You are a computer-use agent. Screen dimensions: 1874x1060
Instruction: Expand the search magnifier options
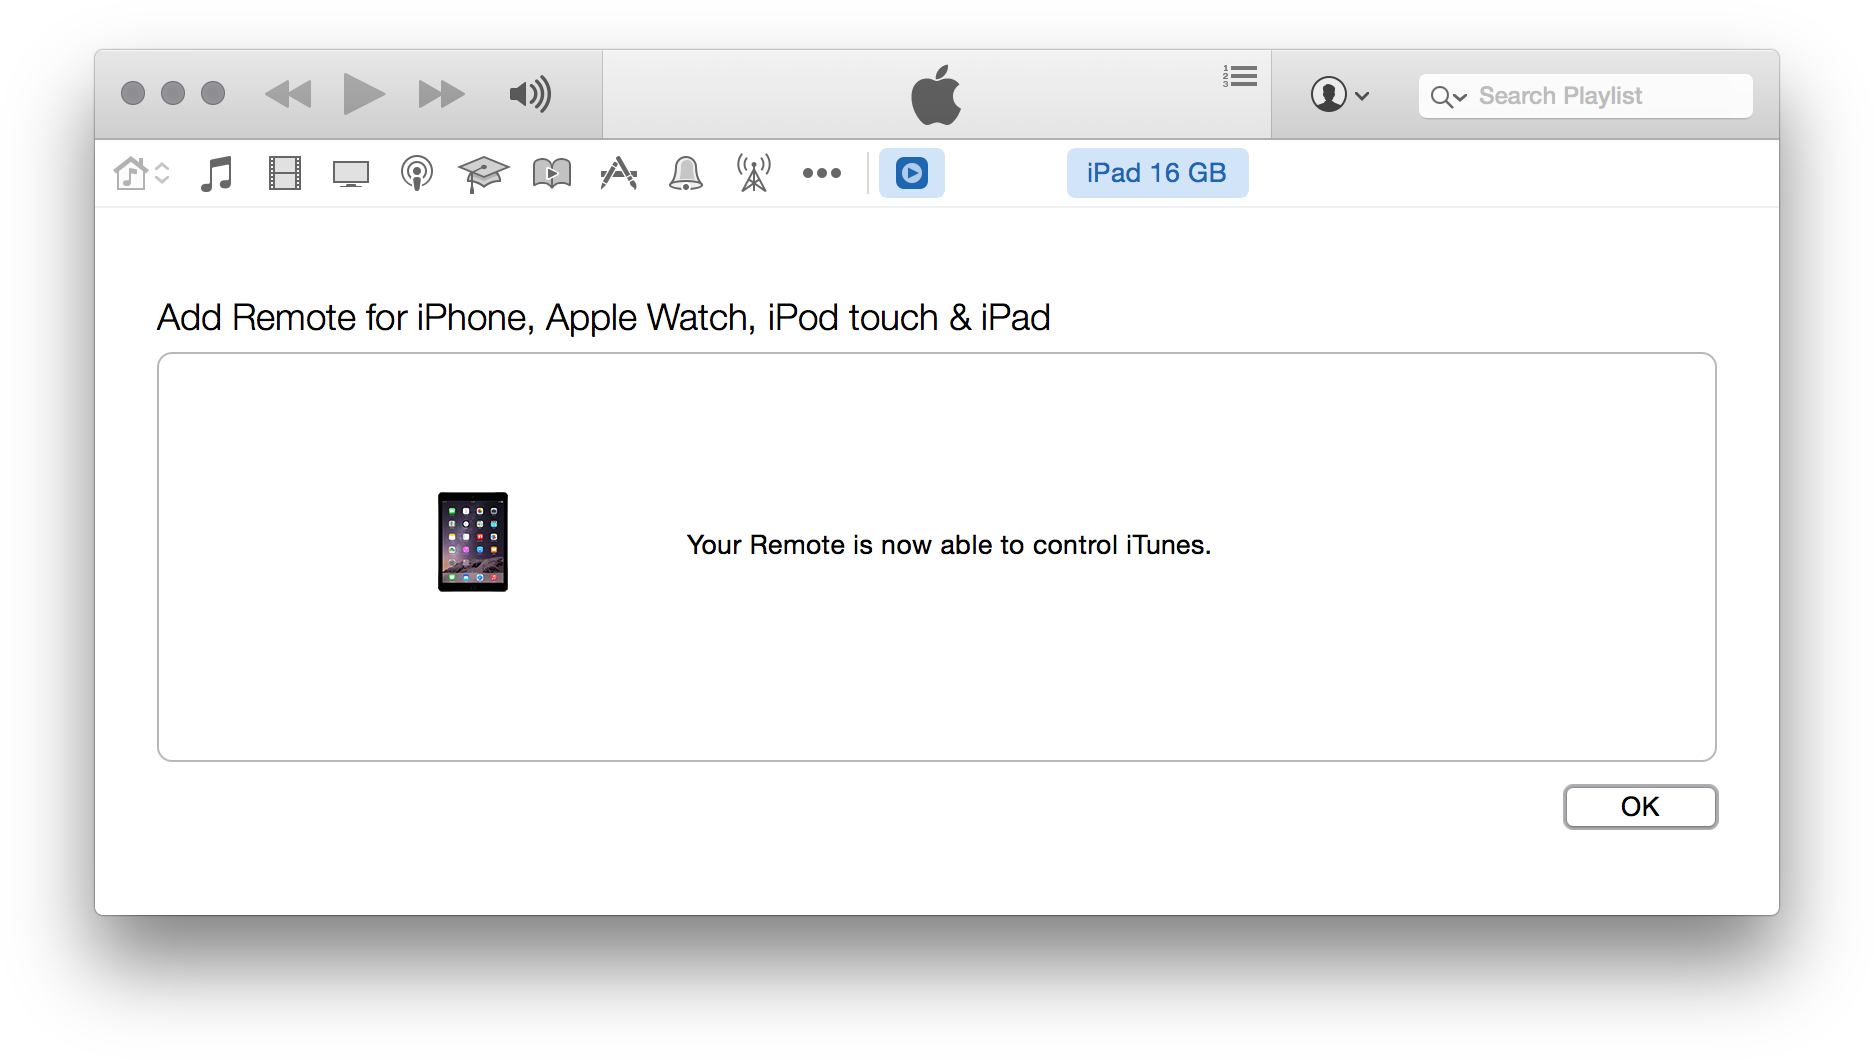pyautogui.click(x=1448, y=96)
